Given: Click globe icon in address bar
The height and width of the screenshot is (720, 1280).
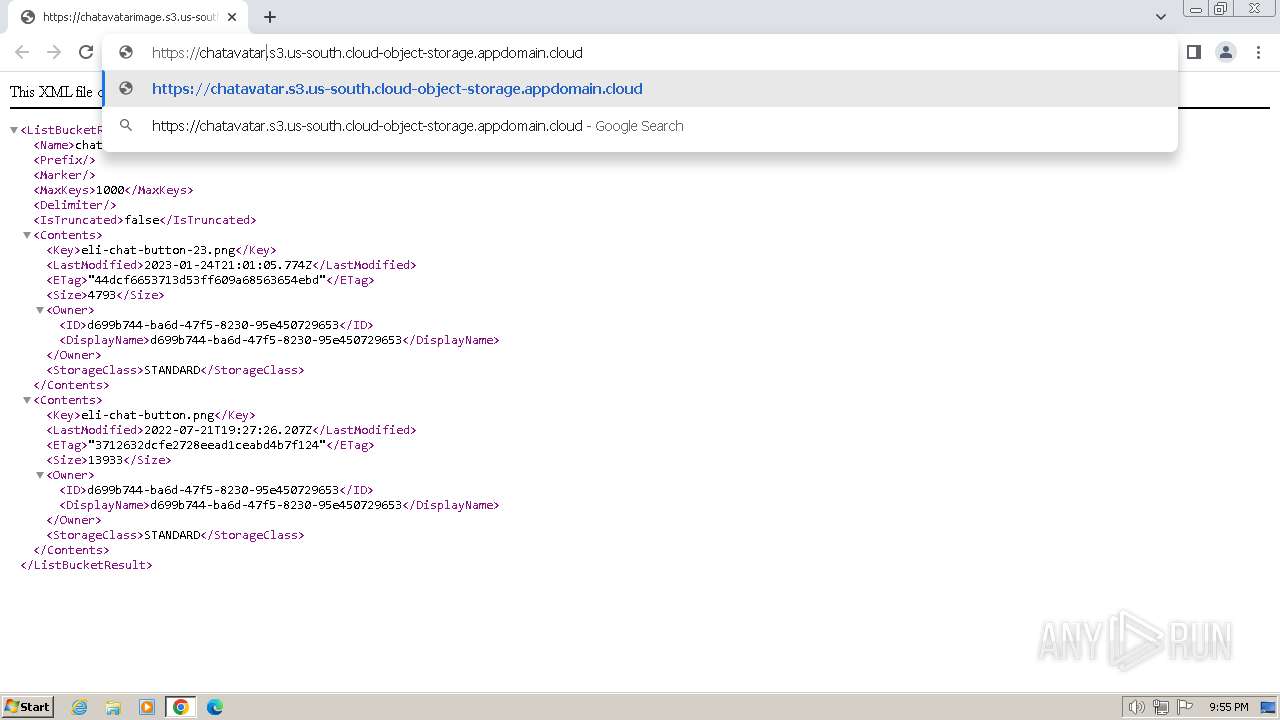Looking at the screenshot, I should (126, 52).
